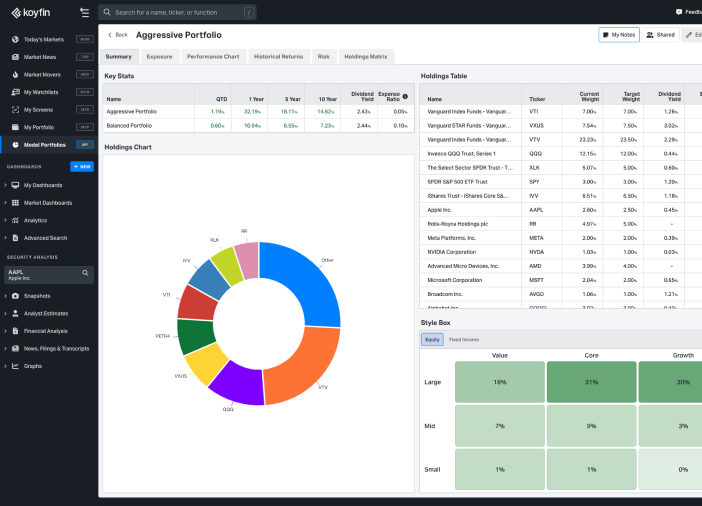Screen dimensions: 702x506
Task: Click NVIDIA Corporation in Holdings Table
Action: click(x=452, y=252)
